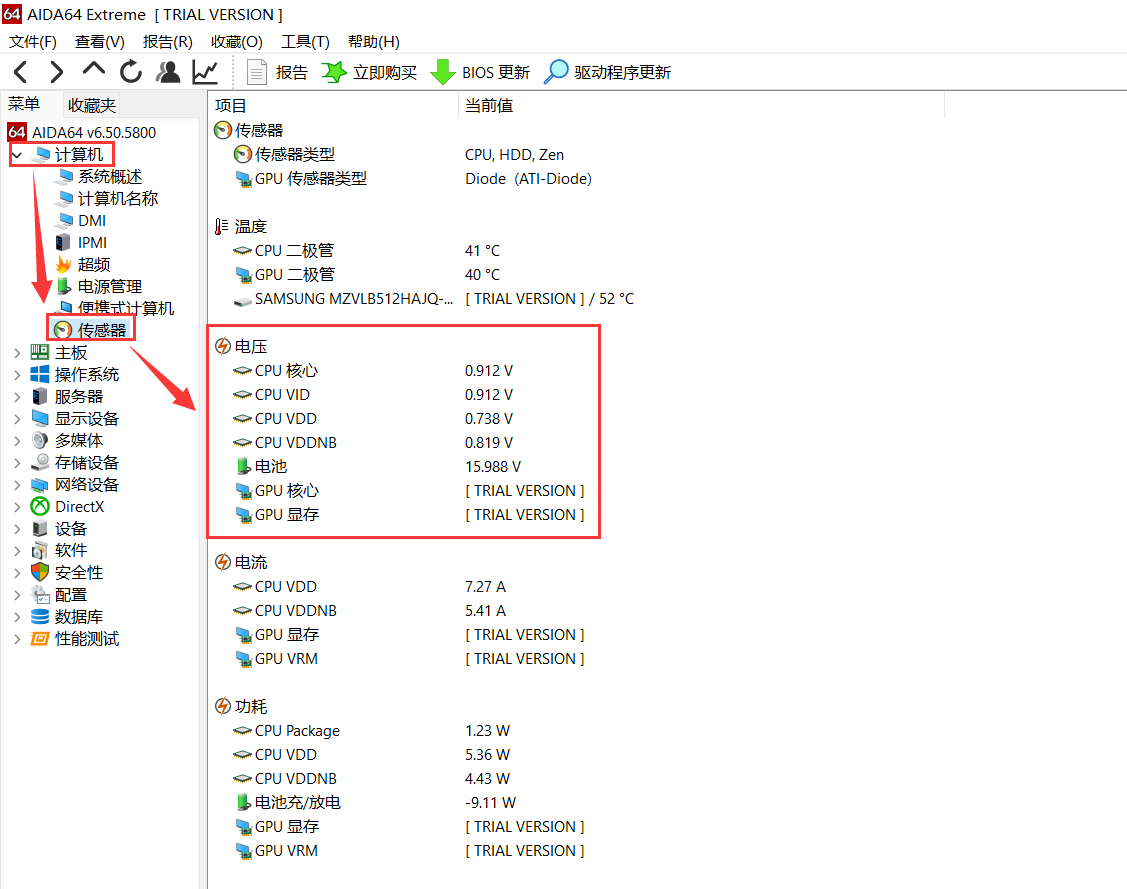Click the refresh icon in the toolbar
Viewport: 1127px width, 889px height.
click(130, 71)
